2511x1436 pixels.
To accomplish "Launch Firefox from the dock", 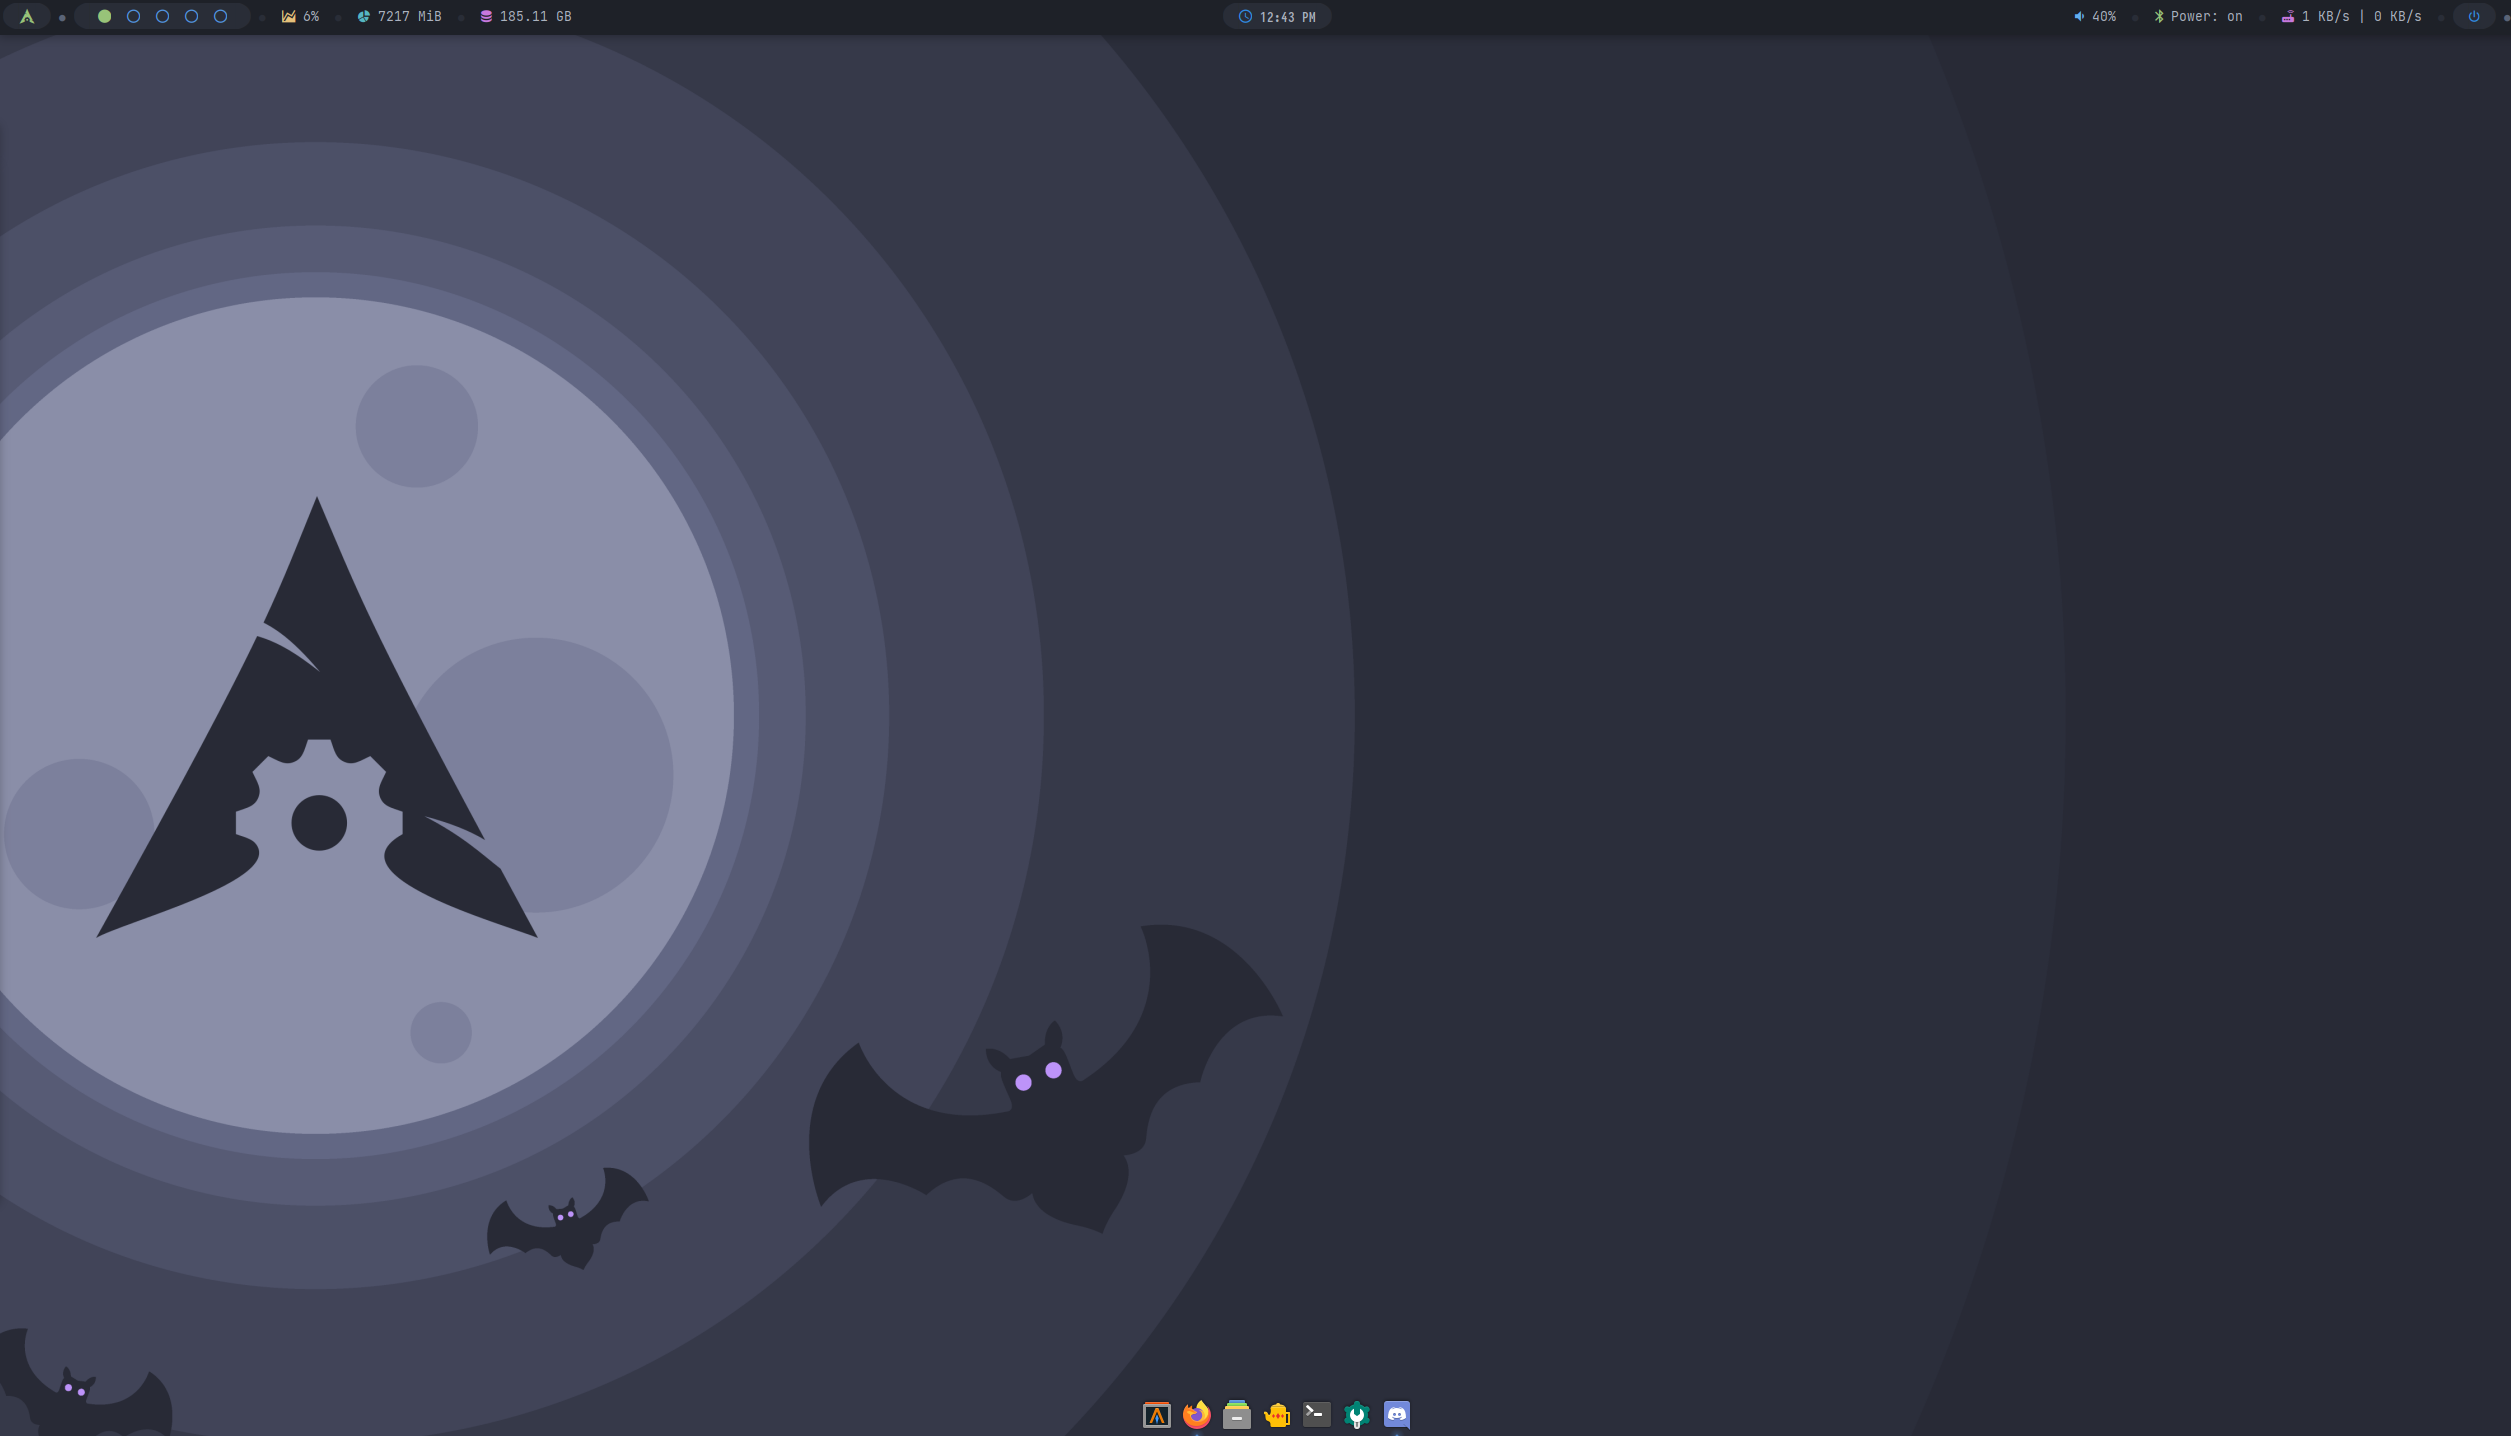I will 1197,1415.
